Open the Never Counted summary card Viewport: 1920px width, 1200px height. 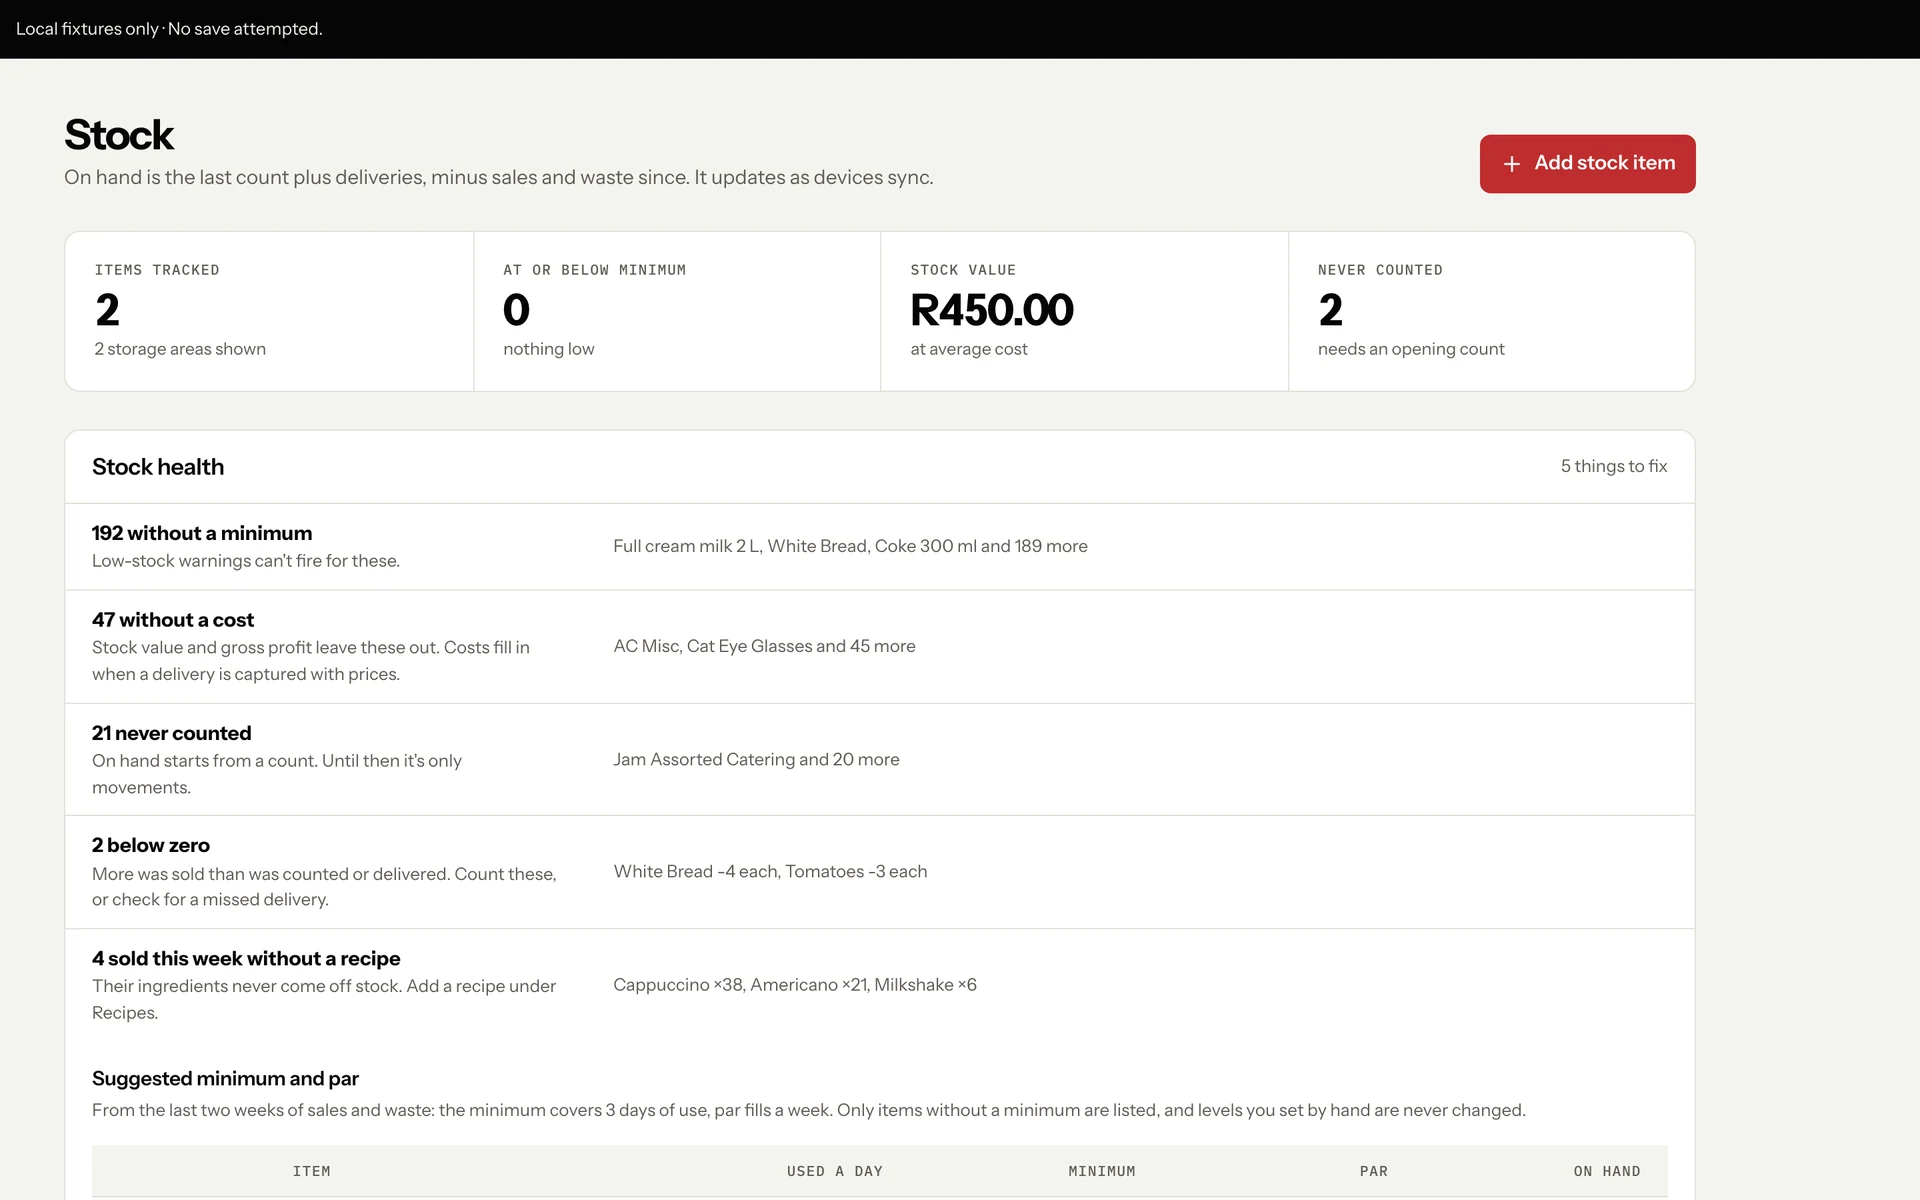[1491, 311]
